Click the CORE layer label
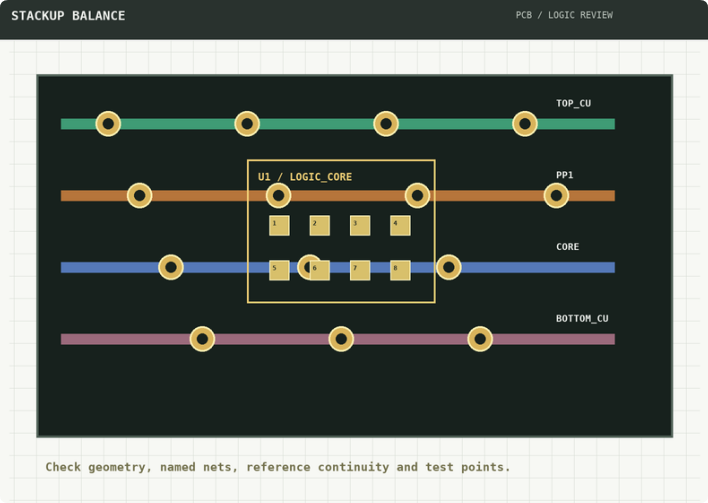The height and width of the screenshot is (503, 708). coord(568,247)
